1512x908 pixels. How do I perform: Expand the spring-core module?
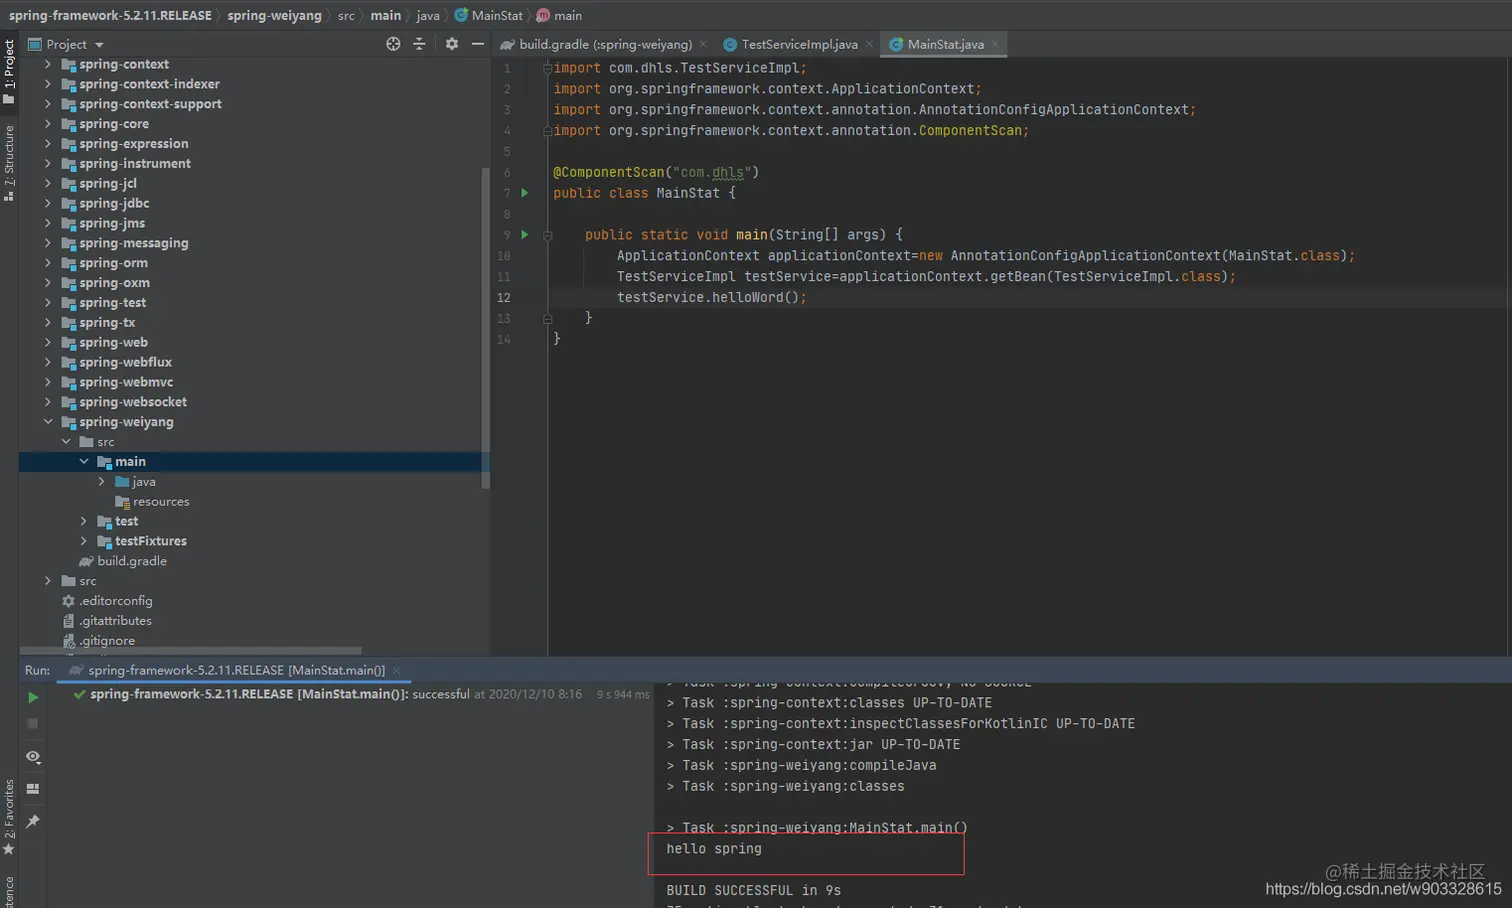[48, 124]
